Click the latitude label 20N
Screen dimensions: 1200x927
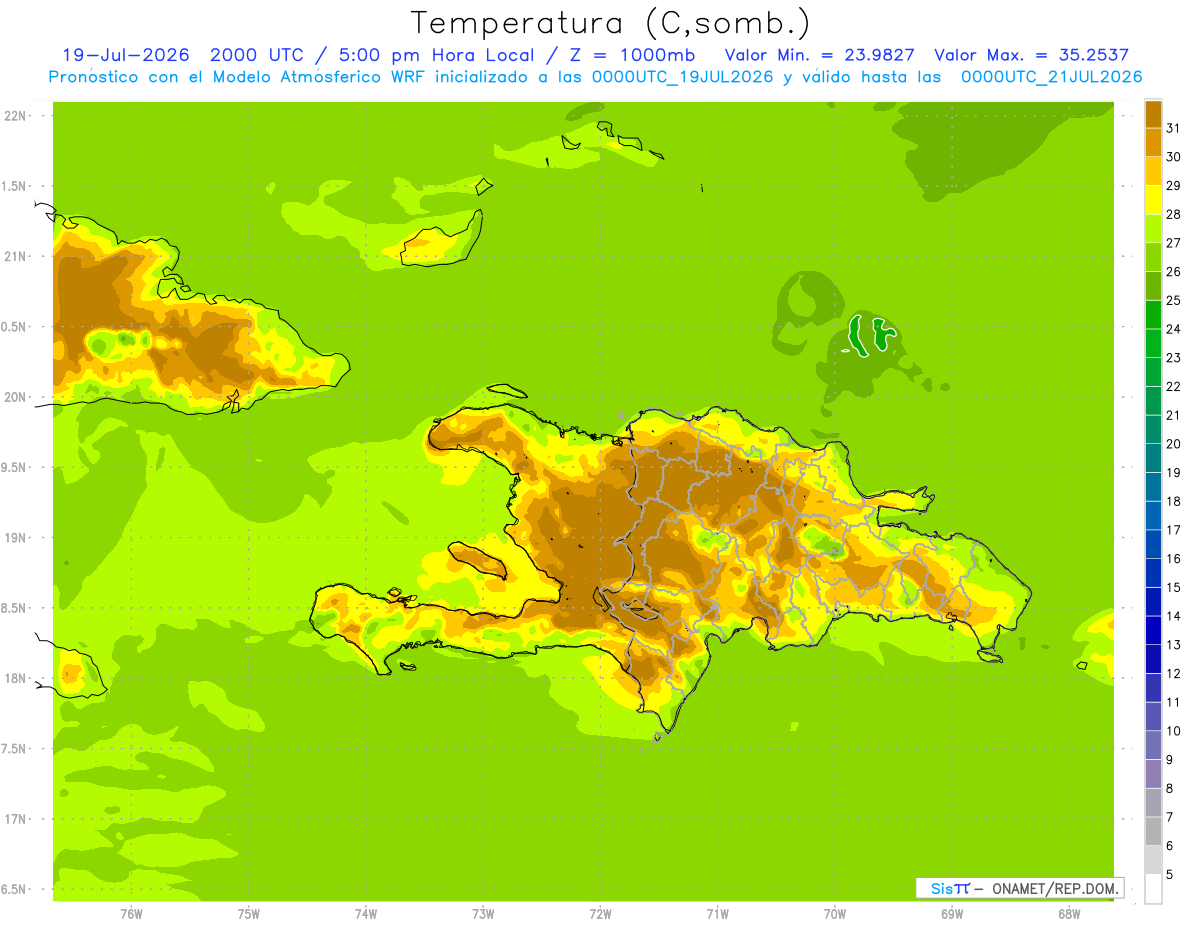tap(15, 397)
